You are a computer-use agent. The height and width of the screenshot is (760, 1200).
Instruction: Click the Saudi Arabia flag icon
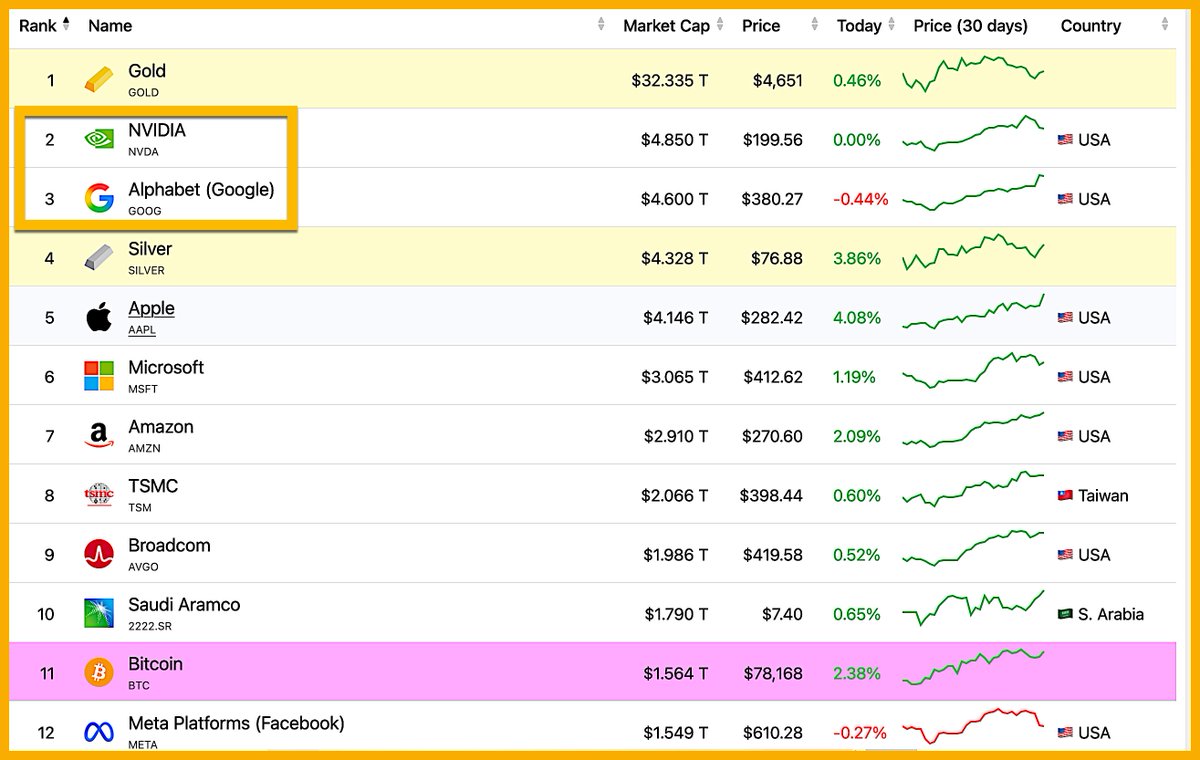pos(1065,614)
